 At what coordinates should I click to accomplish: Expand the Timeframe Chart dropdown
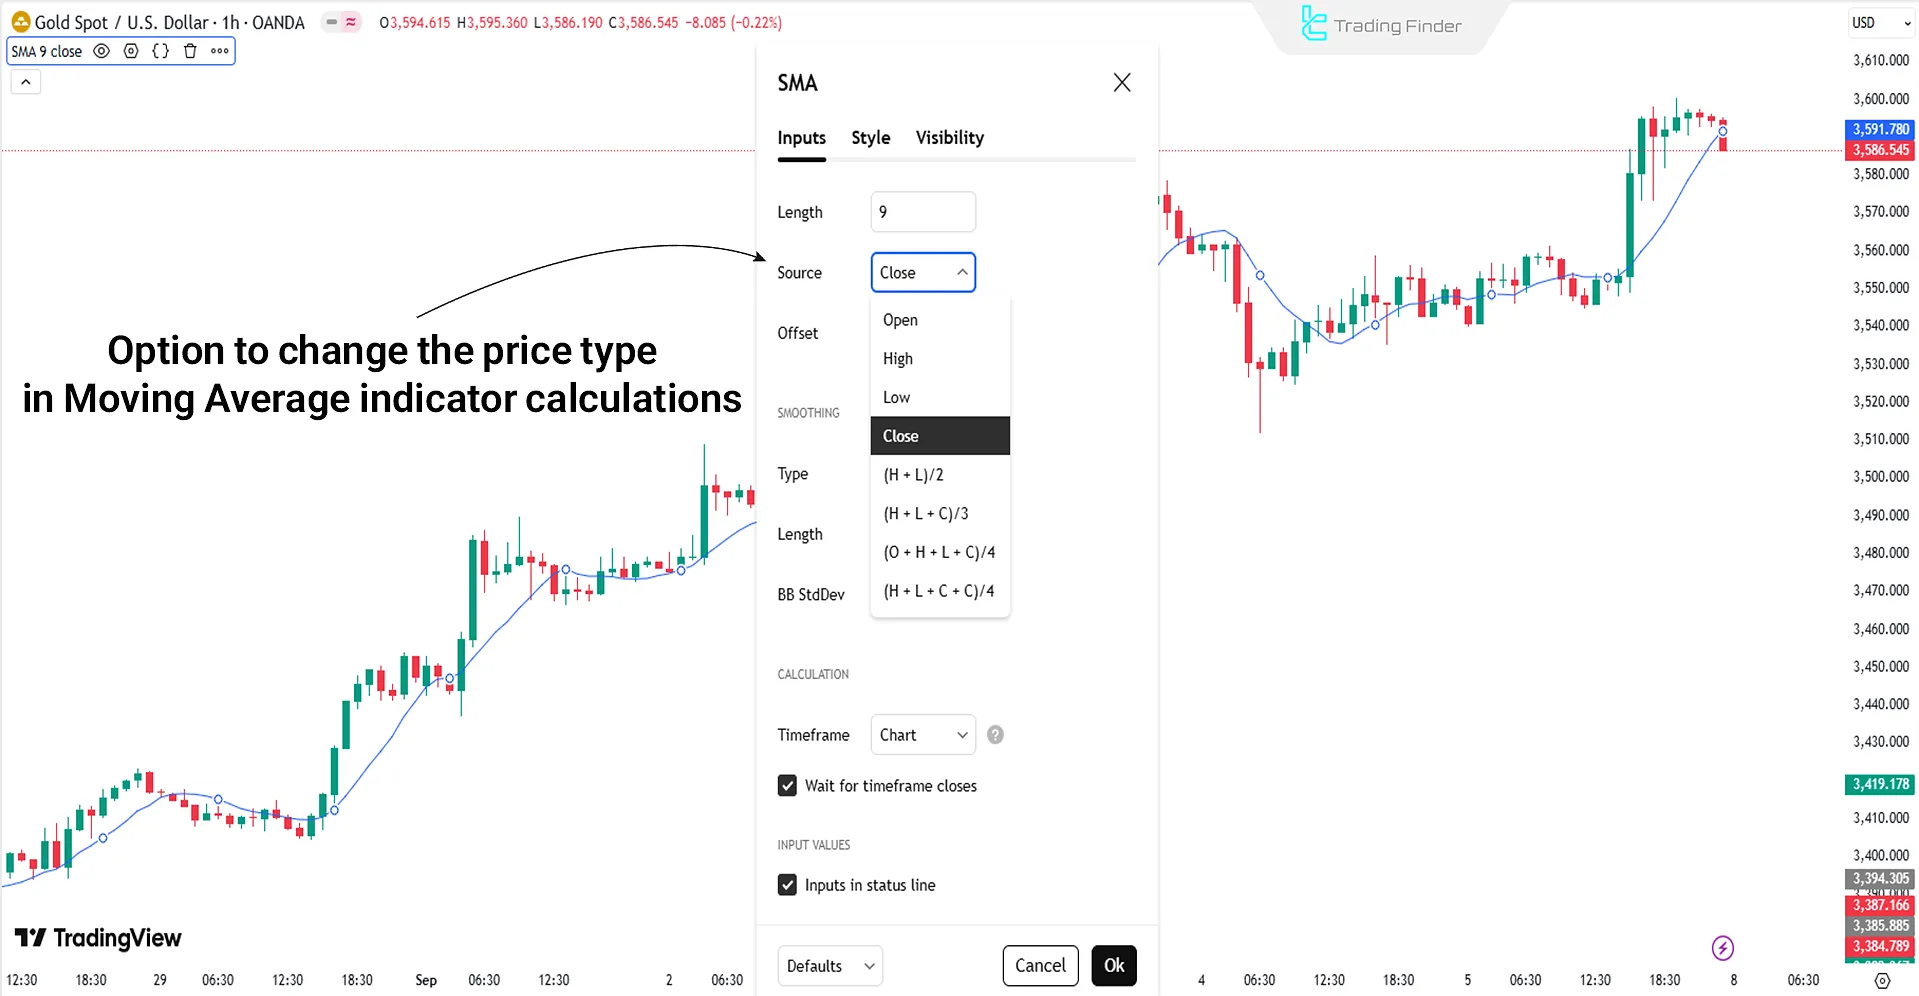click(x=923, y=735)
